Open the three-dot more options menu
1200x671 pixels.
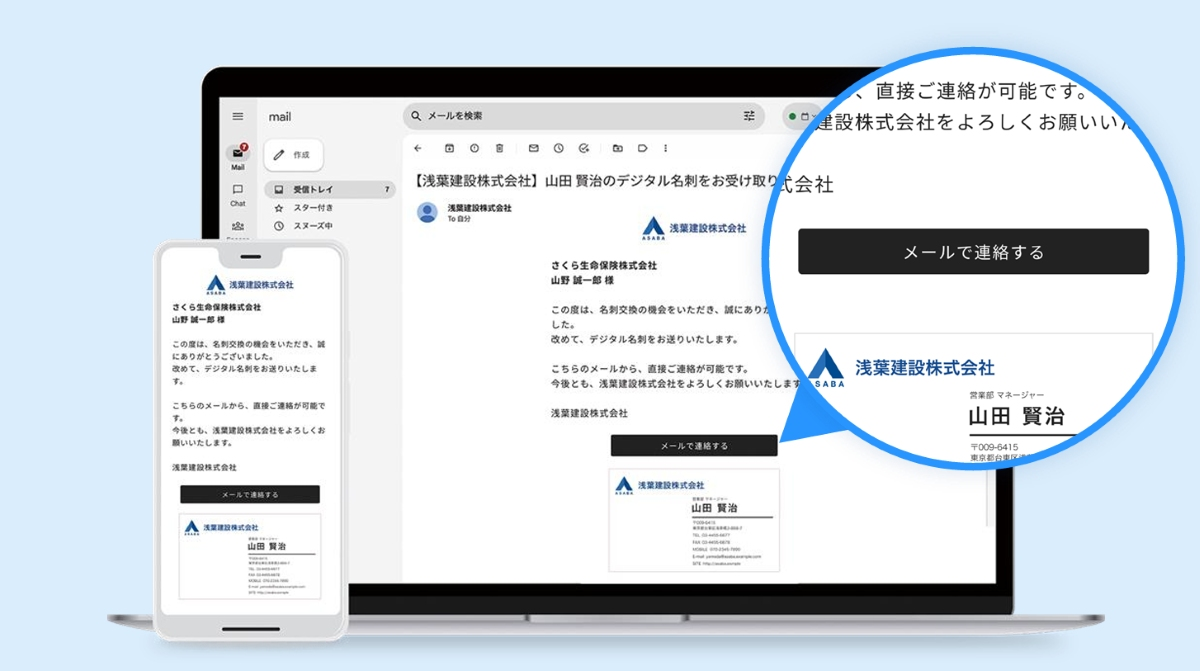click(x=666, y=148)
